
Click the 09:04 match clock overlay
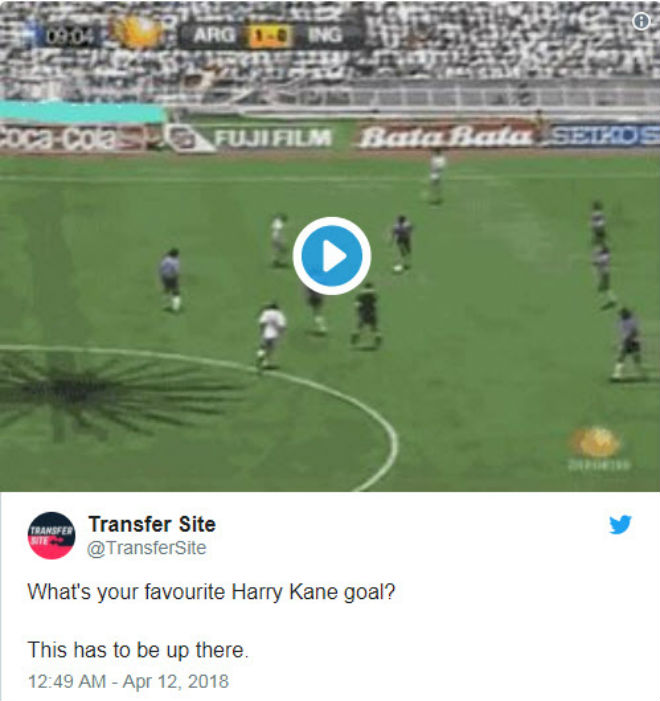pos(69,36)
